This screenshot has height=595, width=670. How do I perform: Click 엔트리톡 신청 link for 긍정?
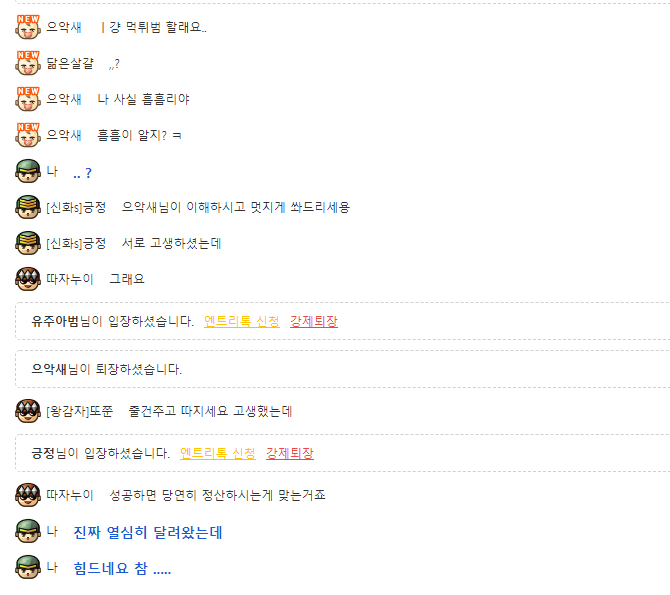(x=218, y=453)
